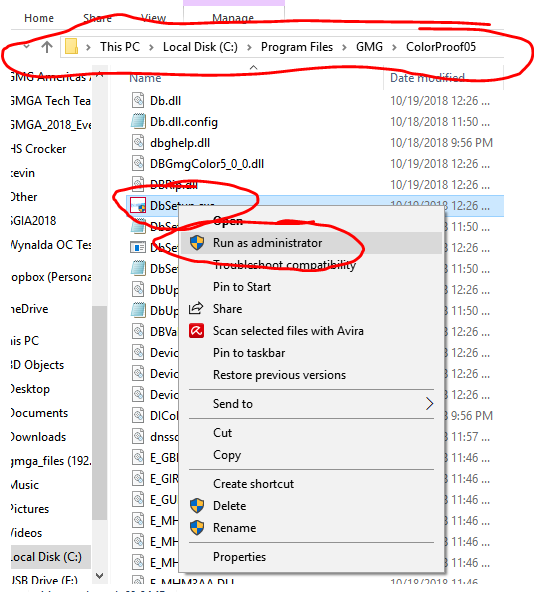The width and height of the screenshot is (534, 592).
Task: Click the Avira icon in context menu
Action: pyautogui.click(x=196, y=331)
